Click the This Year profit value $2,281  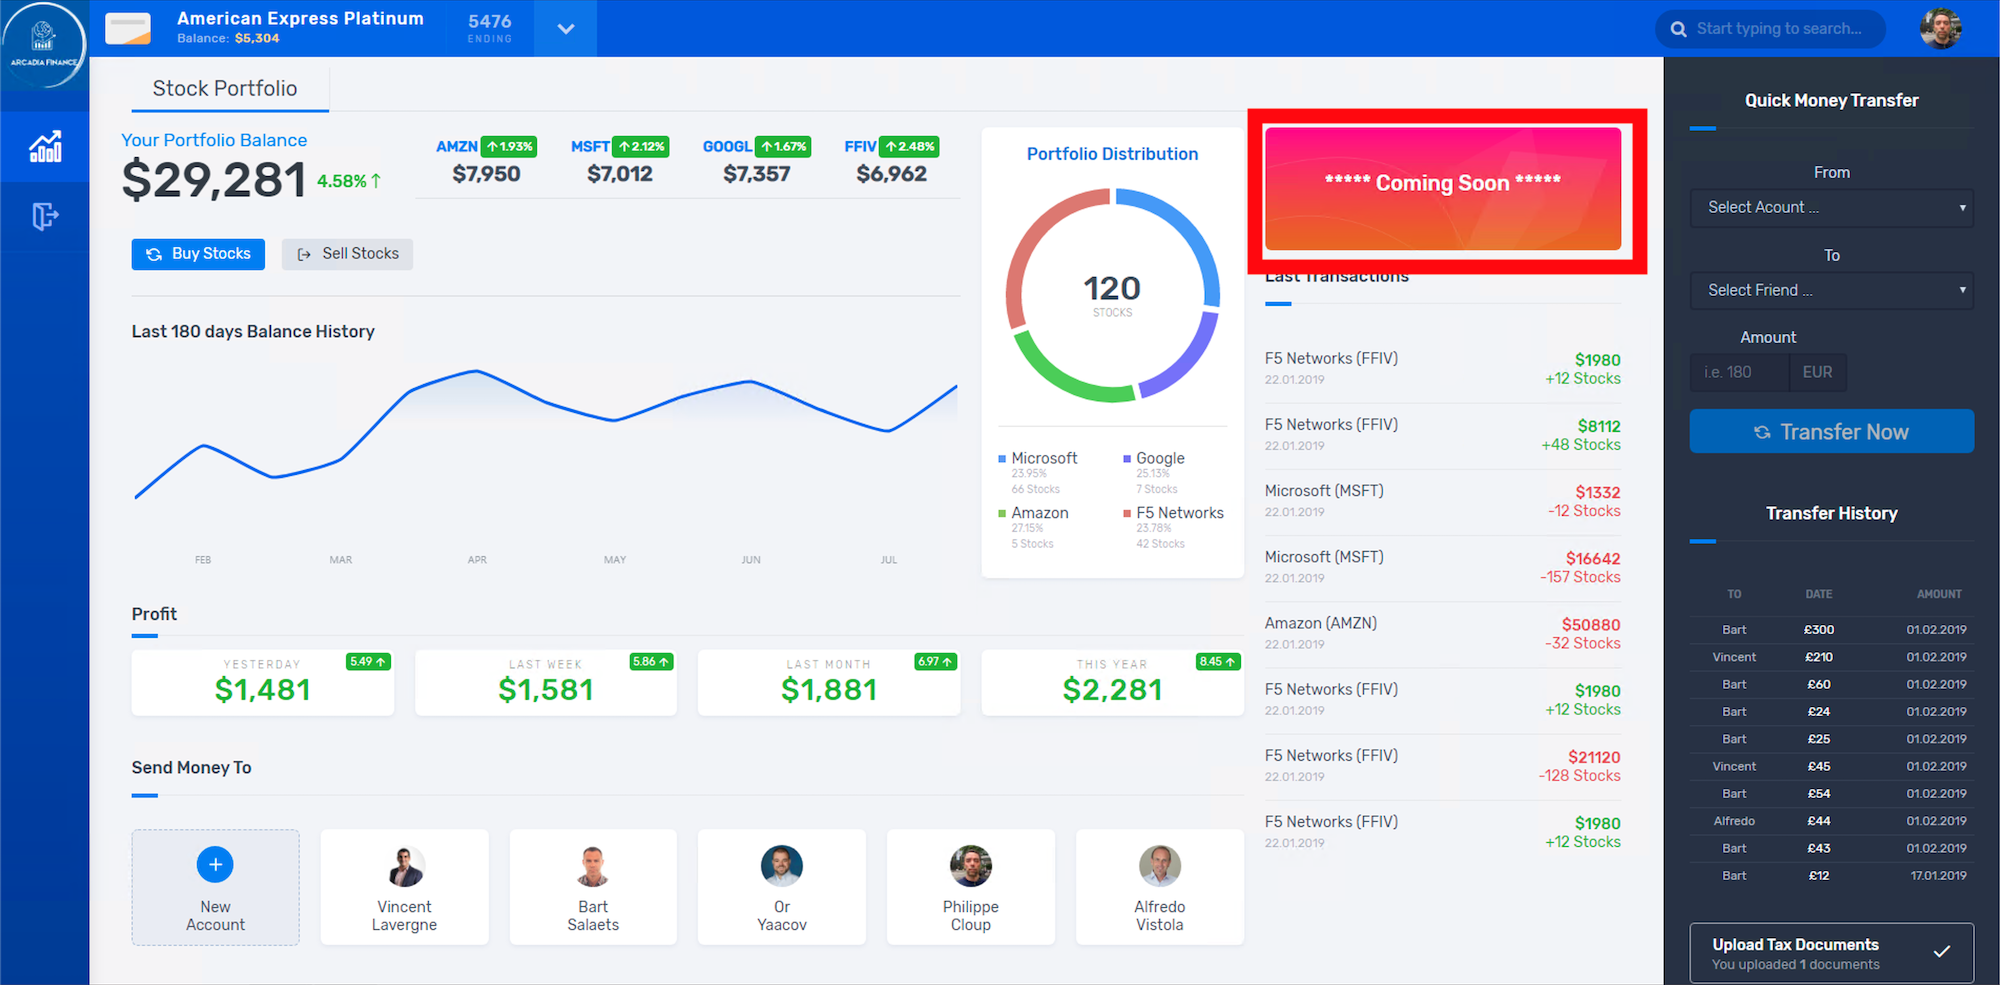click(x=1112, y=690)
